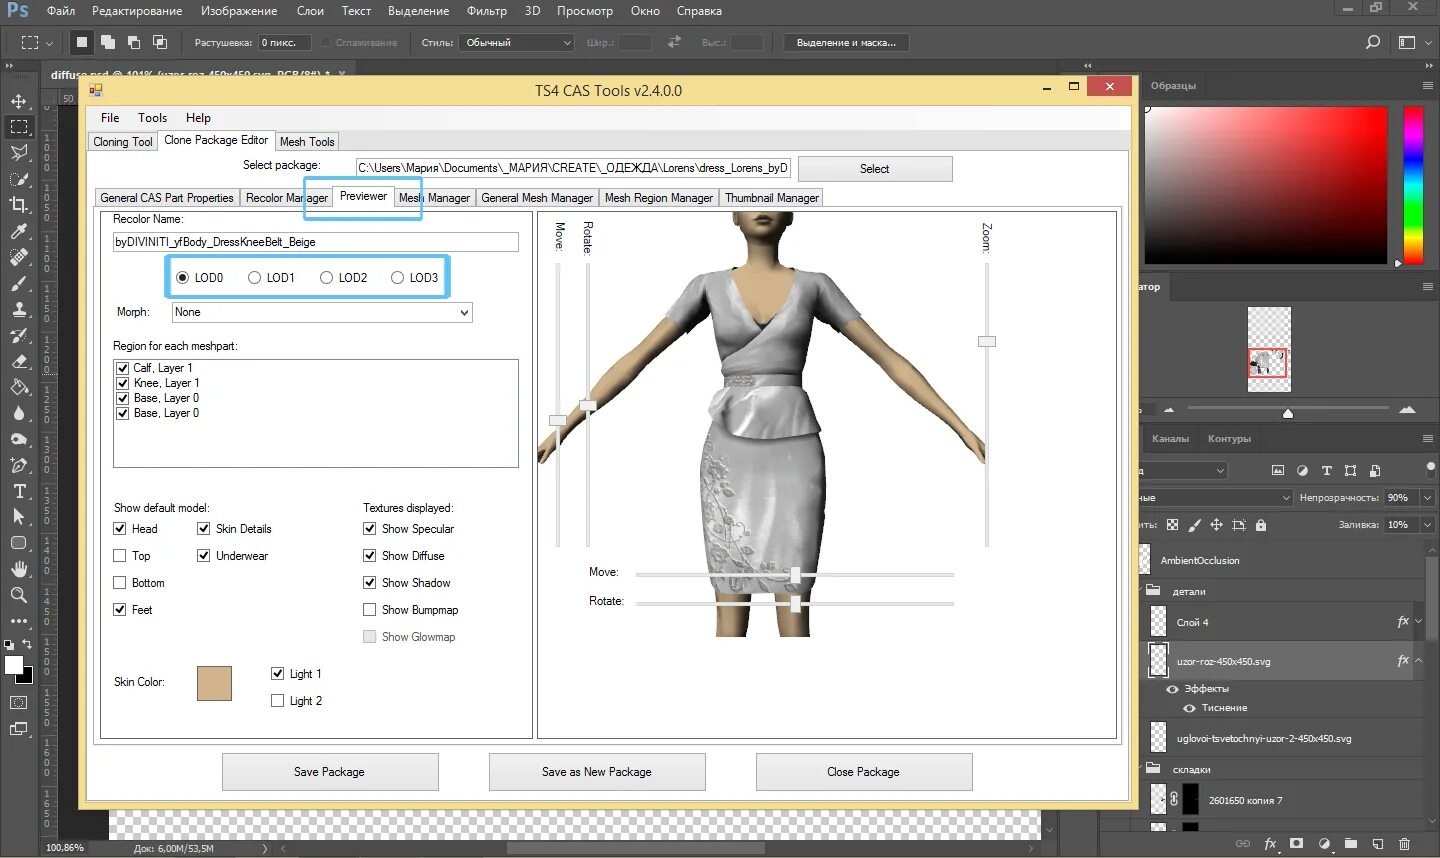1440x858 pixels.
Task: Expand Слой 4 effects chevron
Action: pyautogui.click(x=1419, y=622)
